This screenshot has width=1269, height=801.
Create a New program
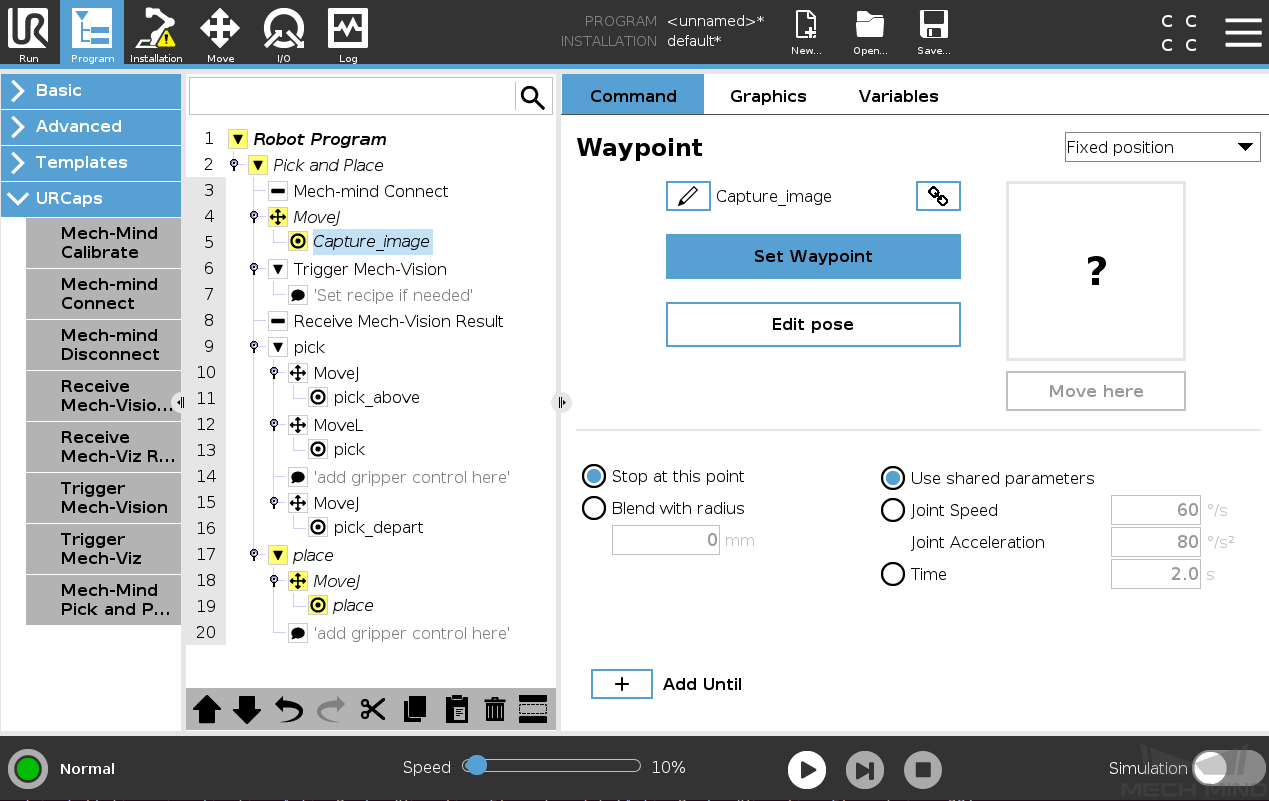click(x=806, y=33)
